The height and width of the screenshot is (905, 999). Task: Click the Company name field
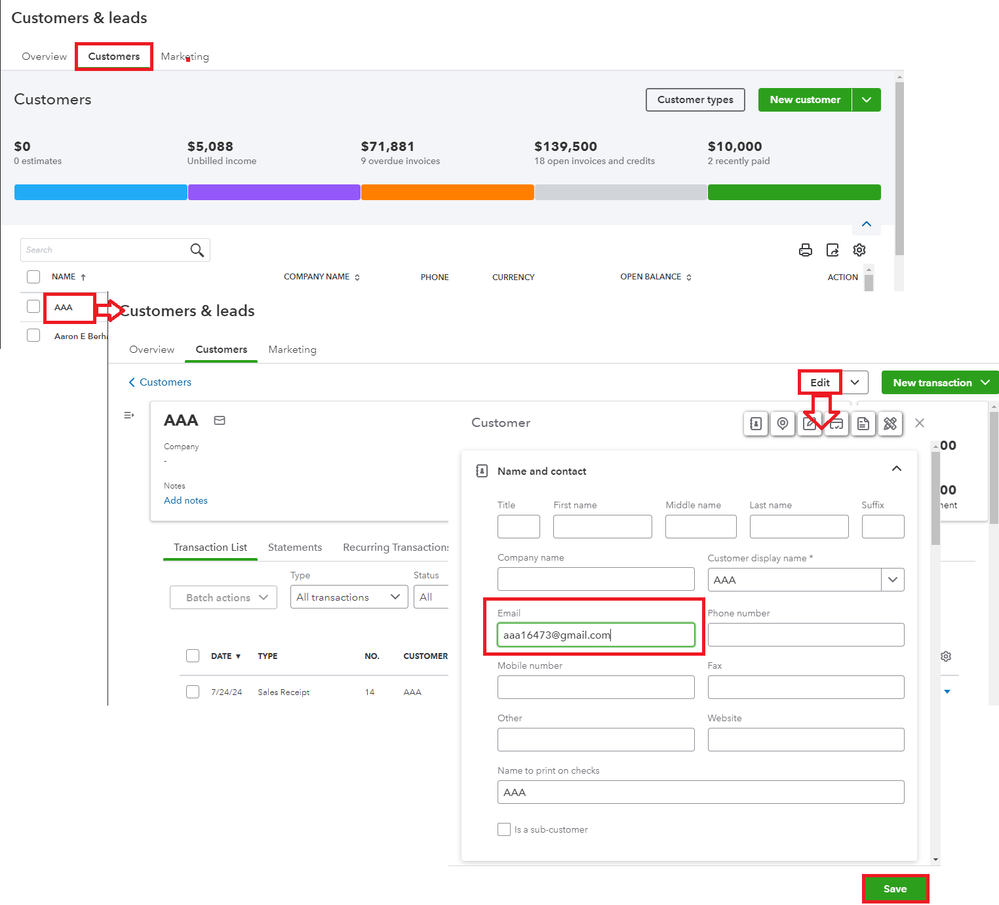click(596, 579)
